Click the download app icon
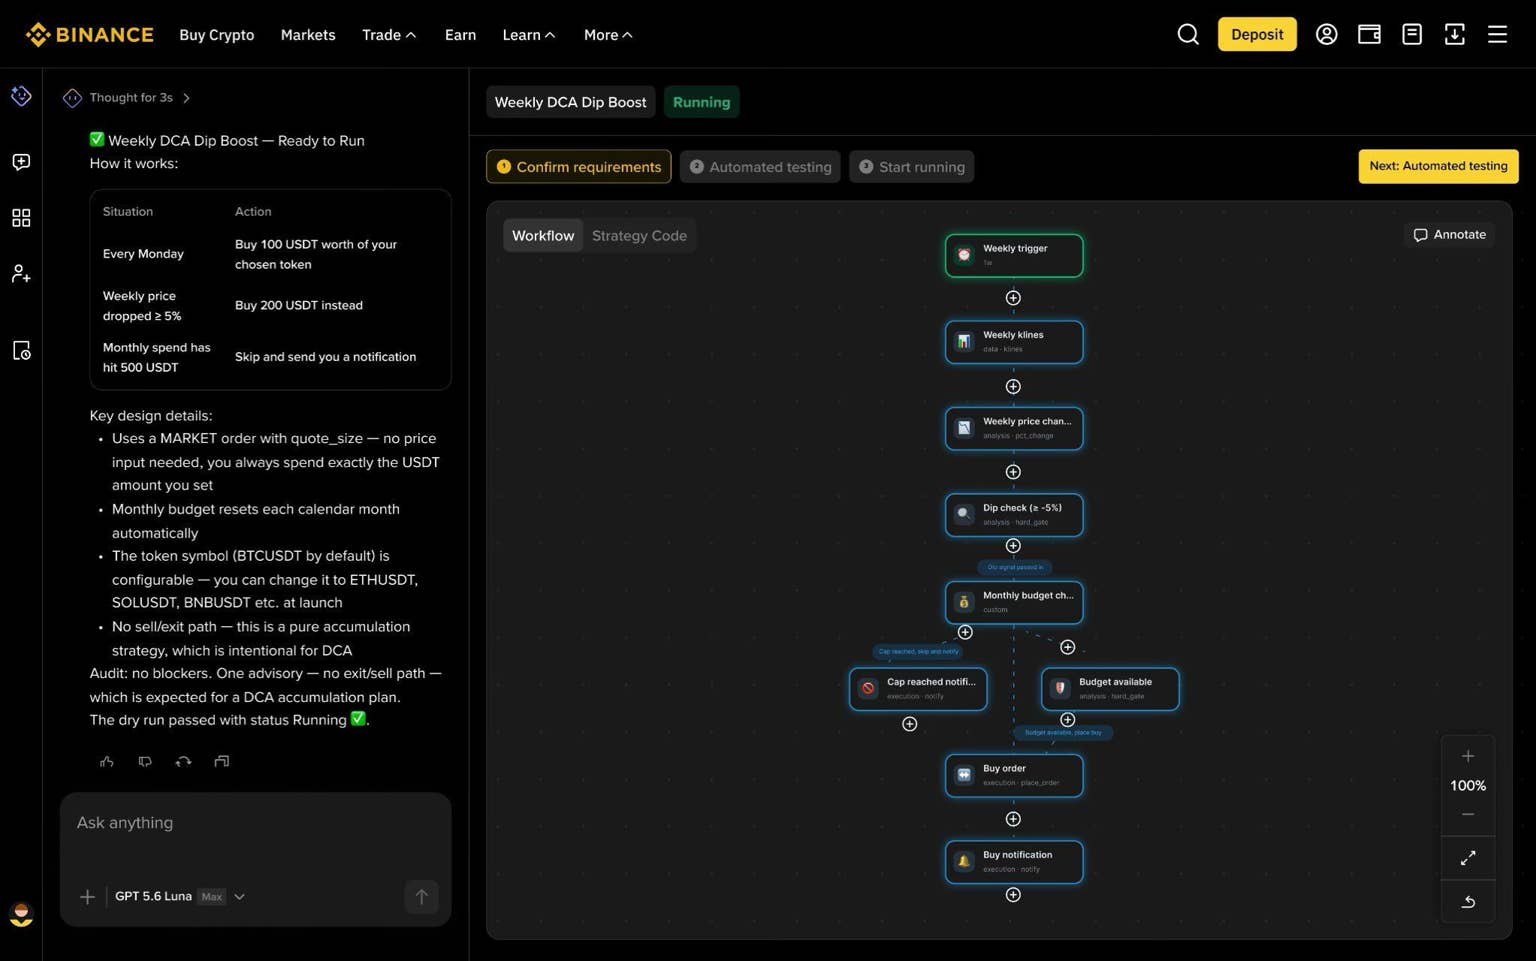1536x961 pixels. (1455, 35)
